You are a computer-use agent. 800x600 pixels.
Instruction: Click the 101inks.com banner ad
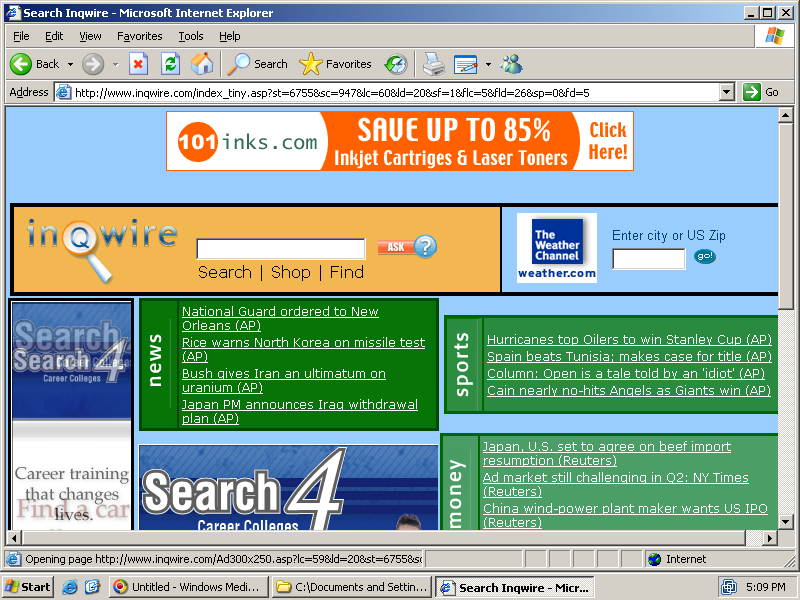coord(399,141)
